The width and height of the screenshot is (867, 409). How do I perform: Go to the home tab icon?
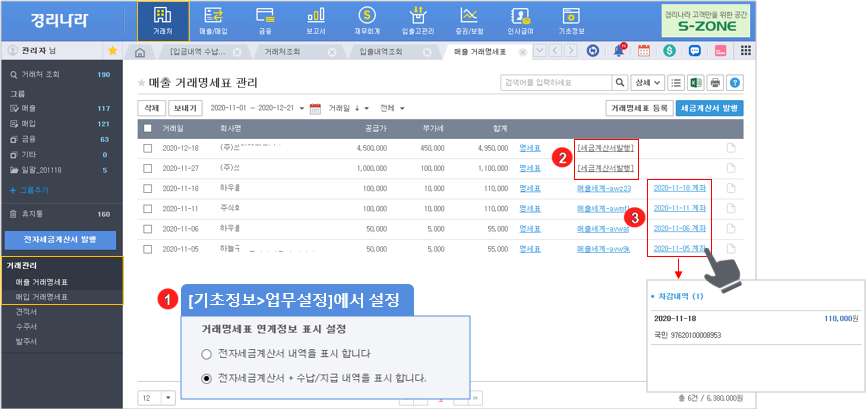tap(139, 53)
